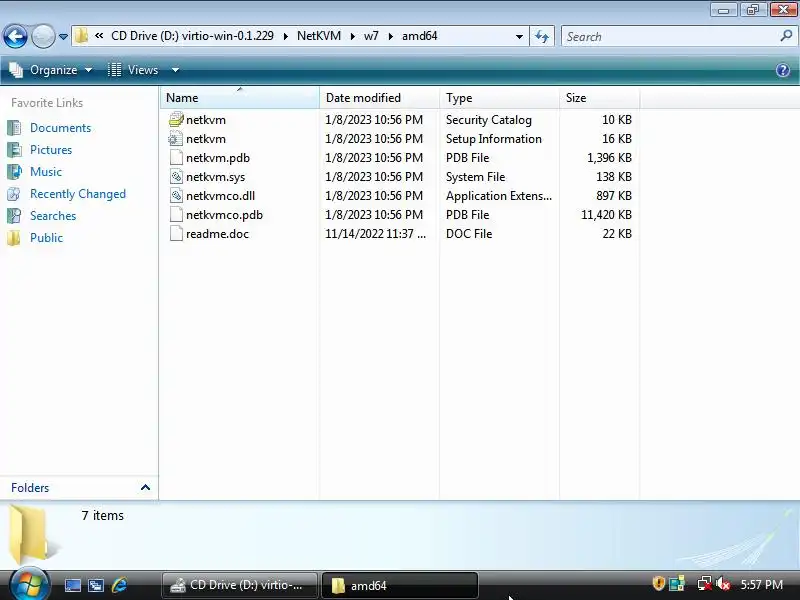This screenshot has height=600, width=800.
Task: Navigate to NetKVM breadcrumb
Action: [319, 36]
